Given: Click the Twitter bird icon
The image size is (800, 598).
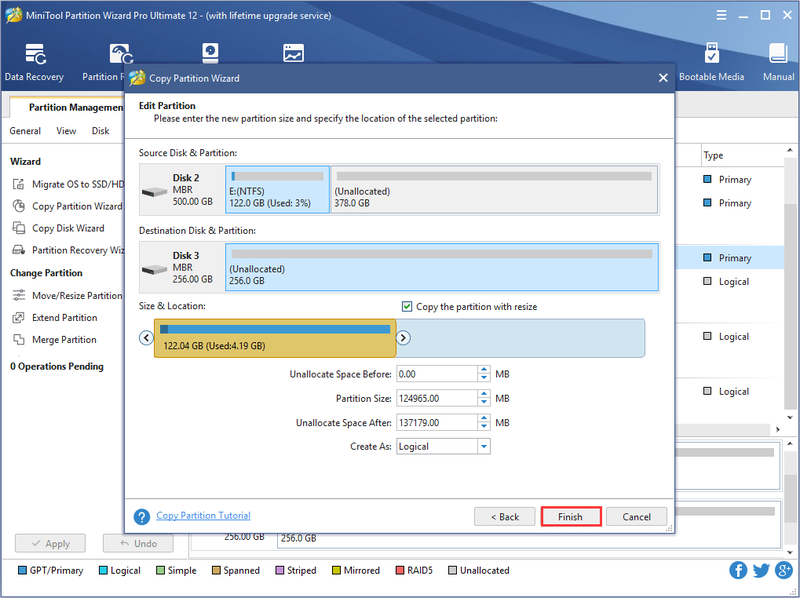Looking at the screenshot, I should pos(761,570).
